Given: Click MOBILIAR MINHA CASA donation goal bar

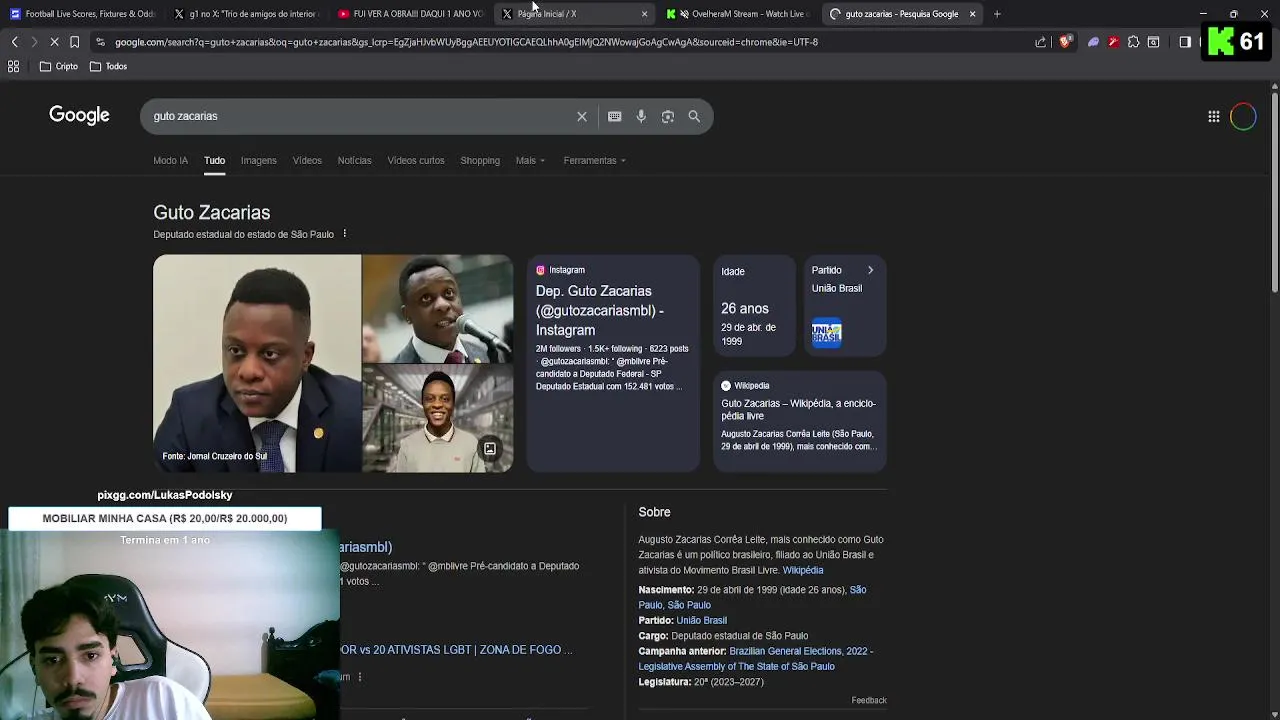Looking at the screenshot, I should point(165,518).
